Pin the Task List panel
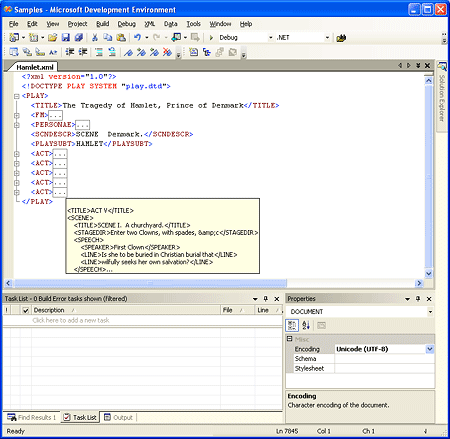 pyautogui.click(x=266, y=299)
